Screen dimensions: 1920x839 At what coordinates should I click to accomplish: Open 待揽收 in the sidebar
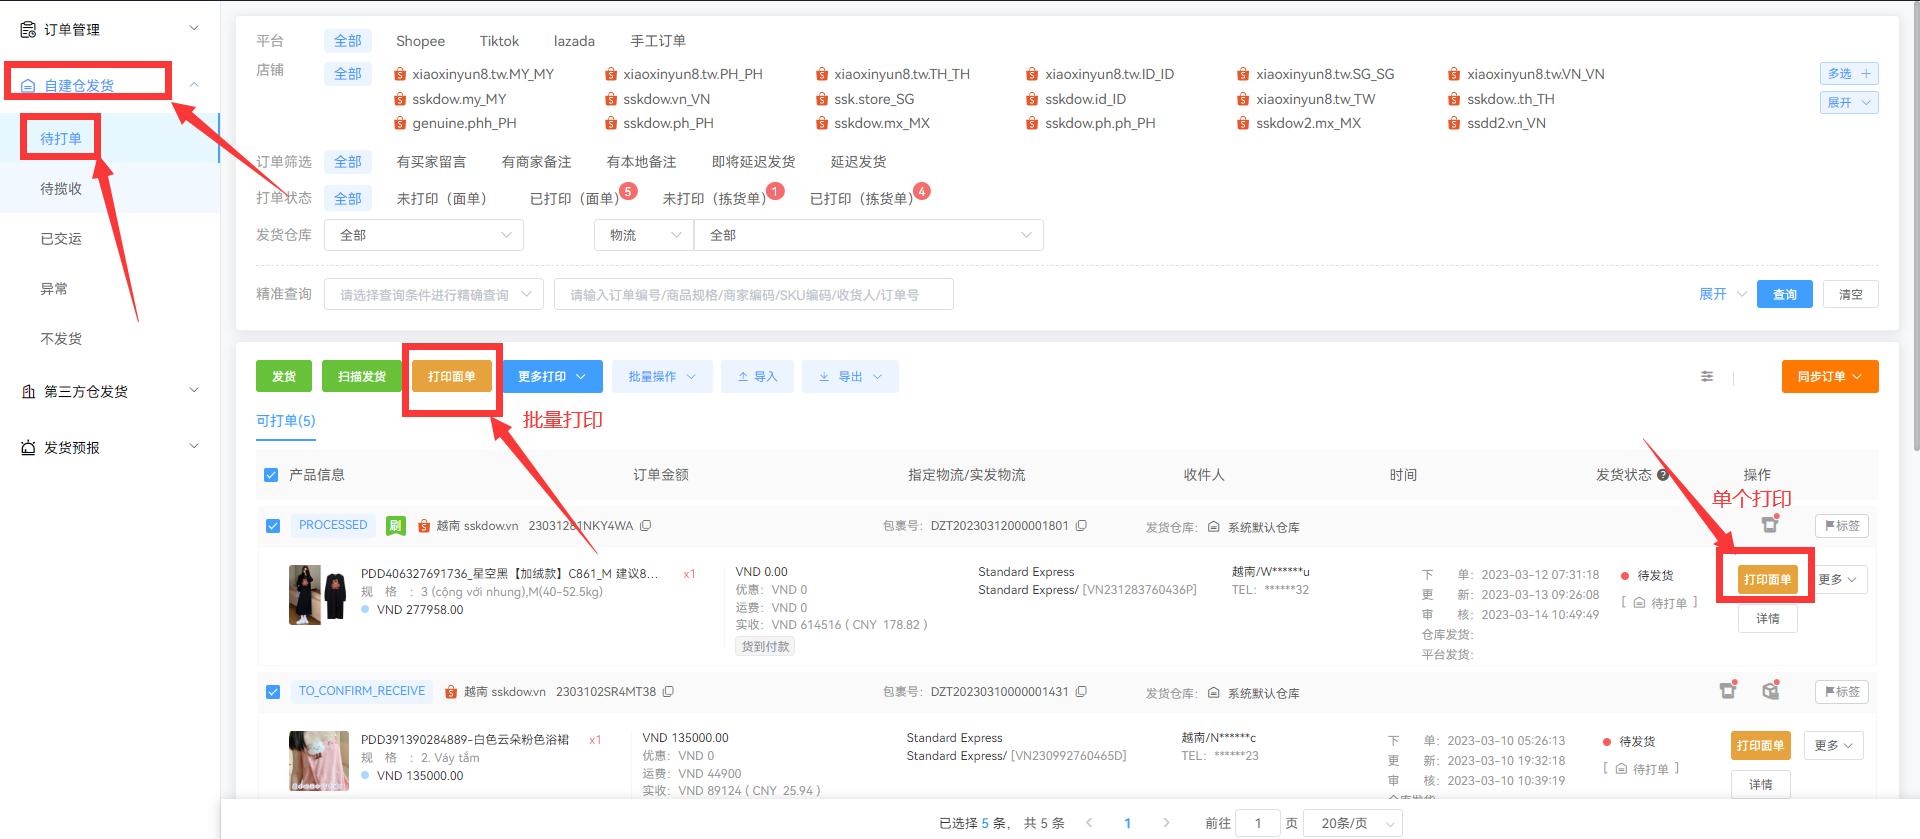(61, 188)
